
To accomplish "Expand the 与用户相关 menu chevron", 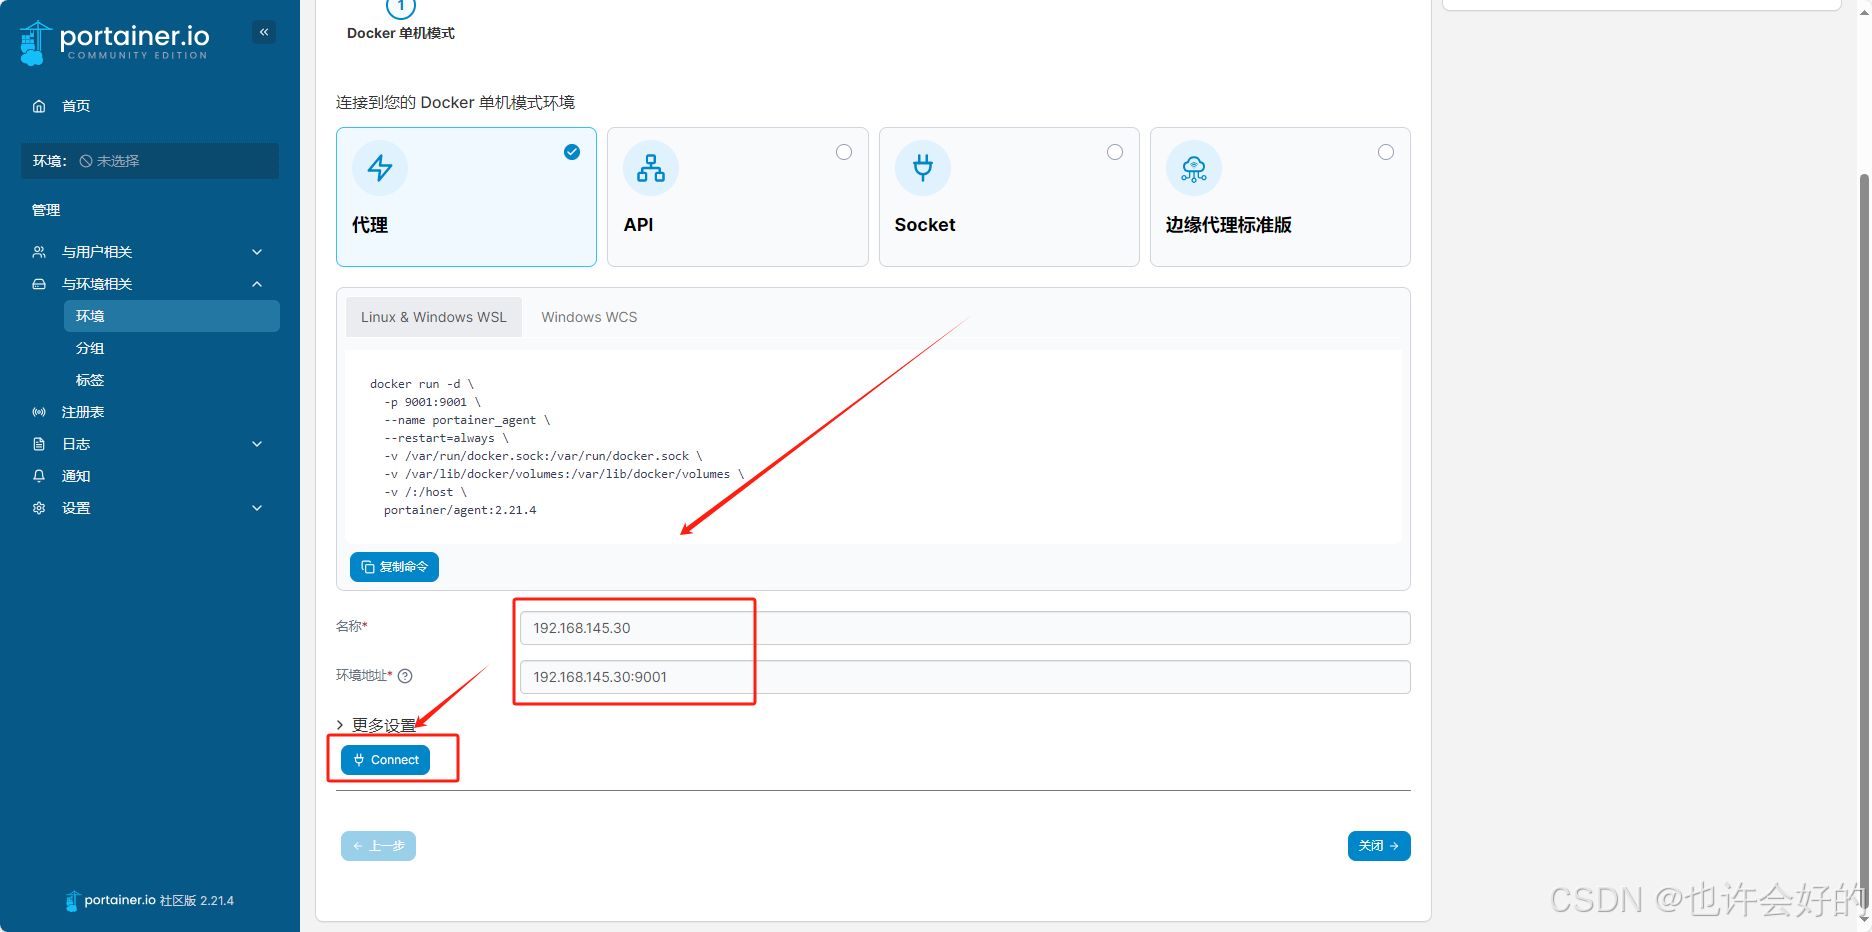I will point(257,252).
